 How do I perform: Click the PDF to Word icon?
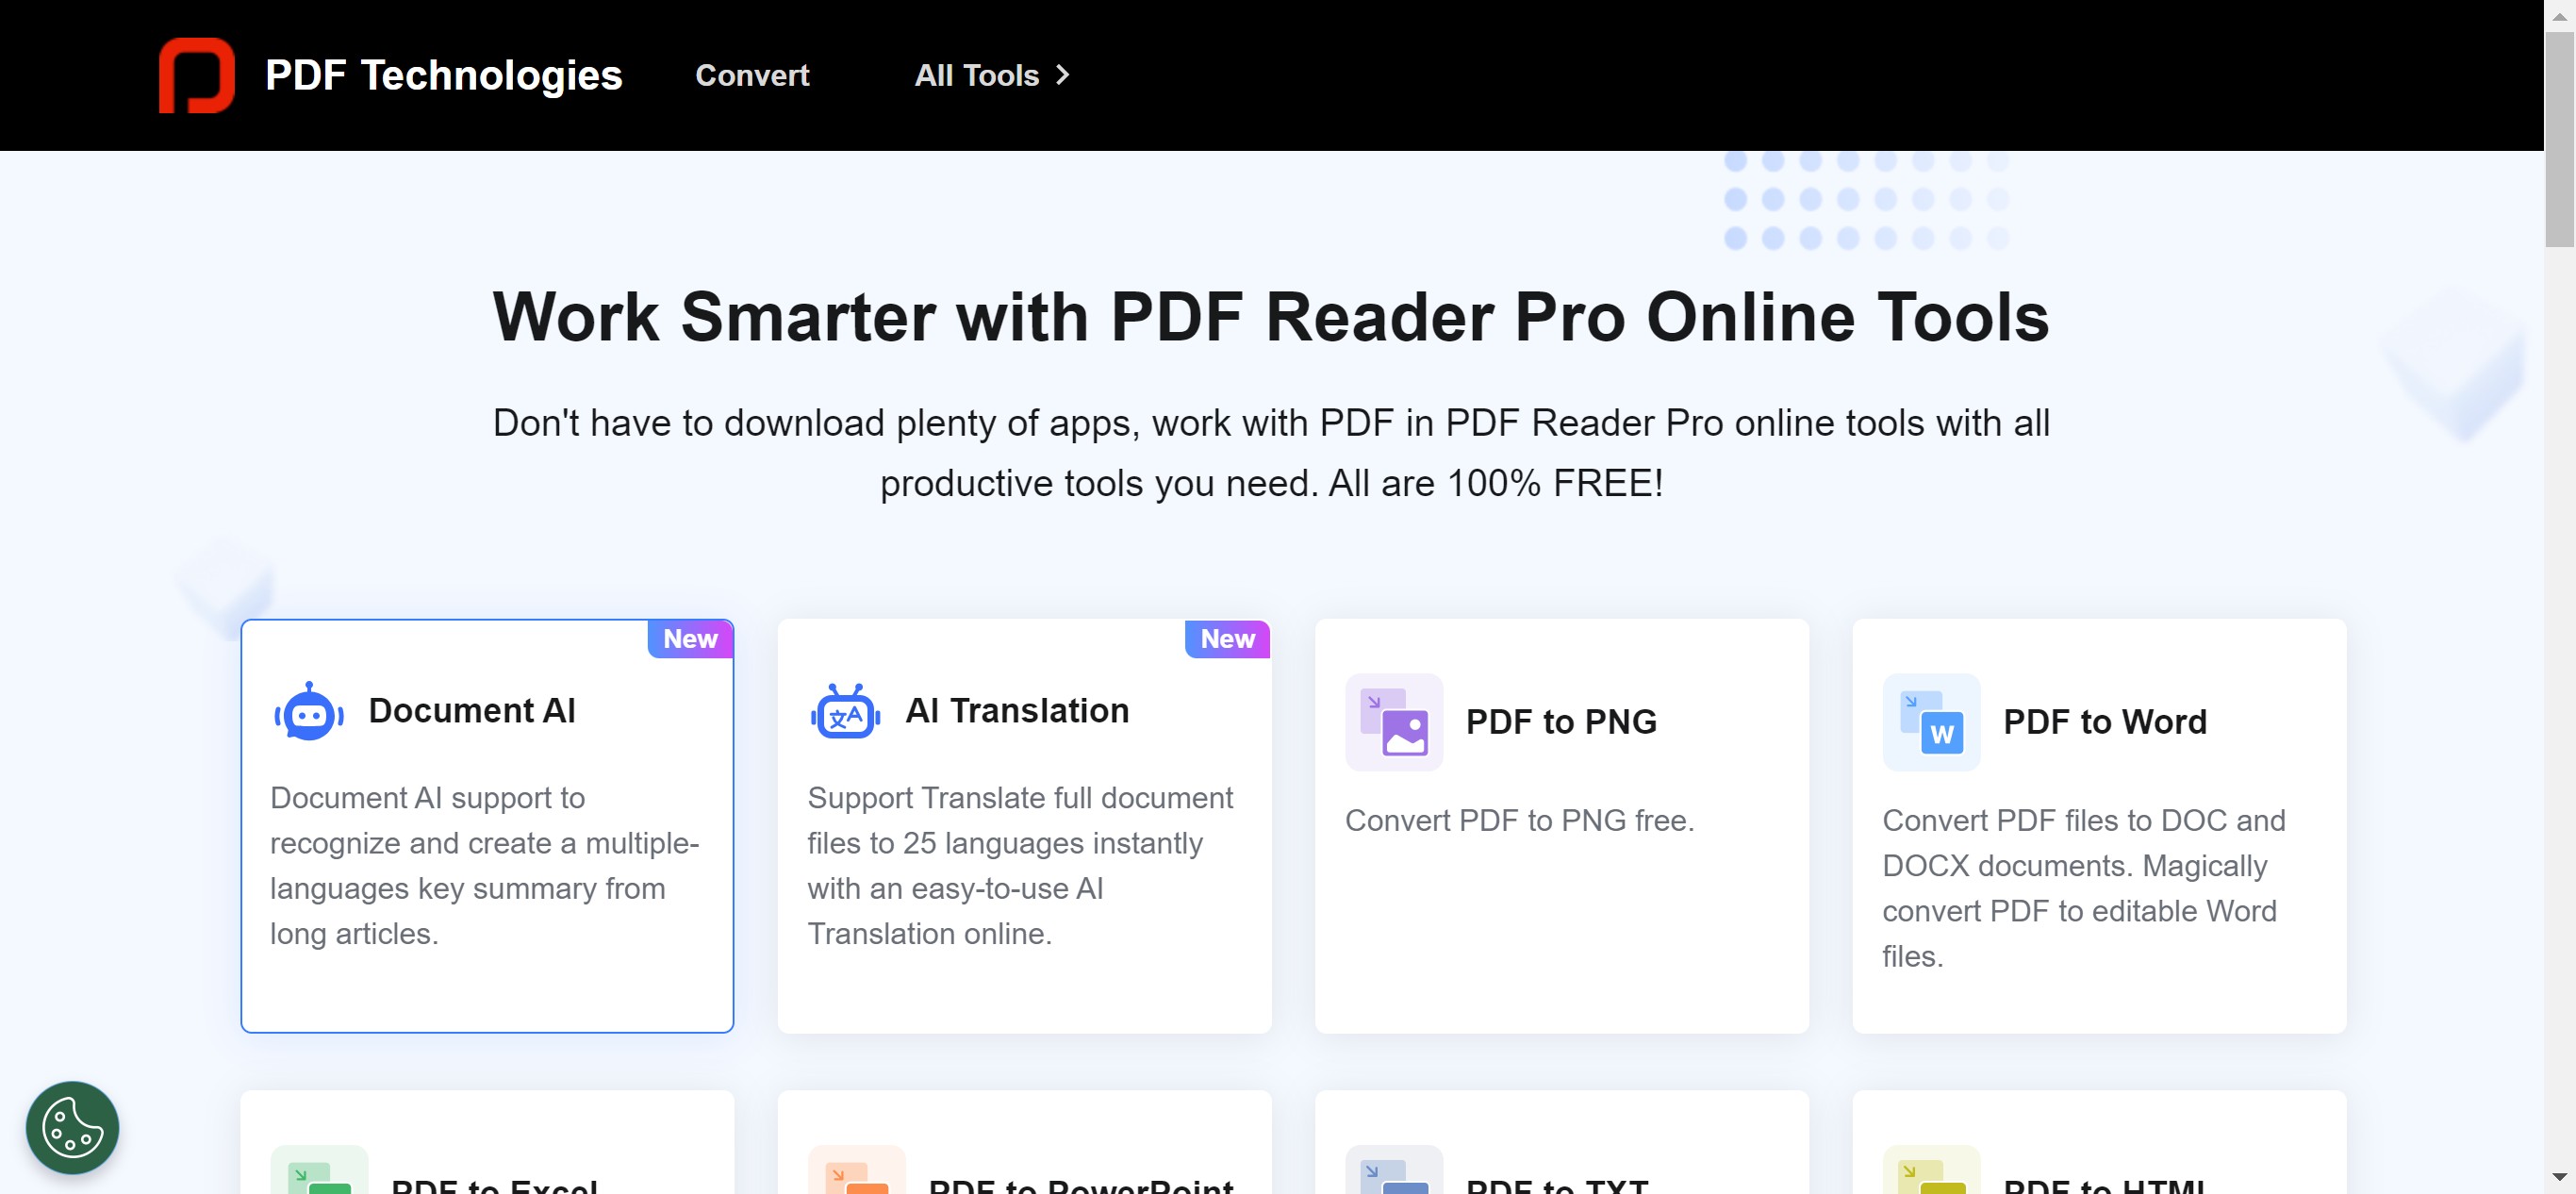[1930, 722]
